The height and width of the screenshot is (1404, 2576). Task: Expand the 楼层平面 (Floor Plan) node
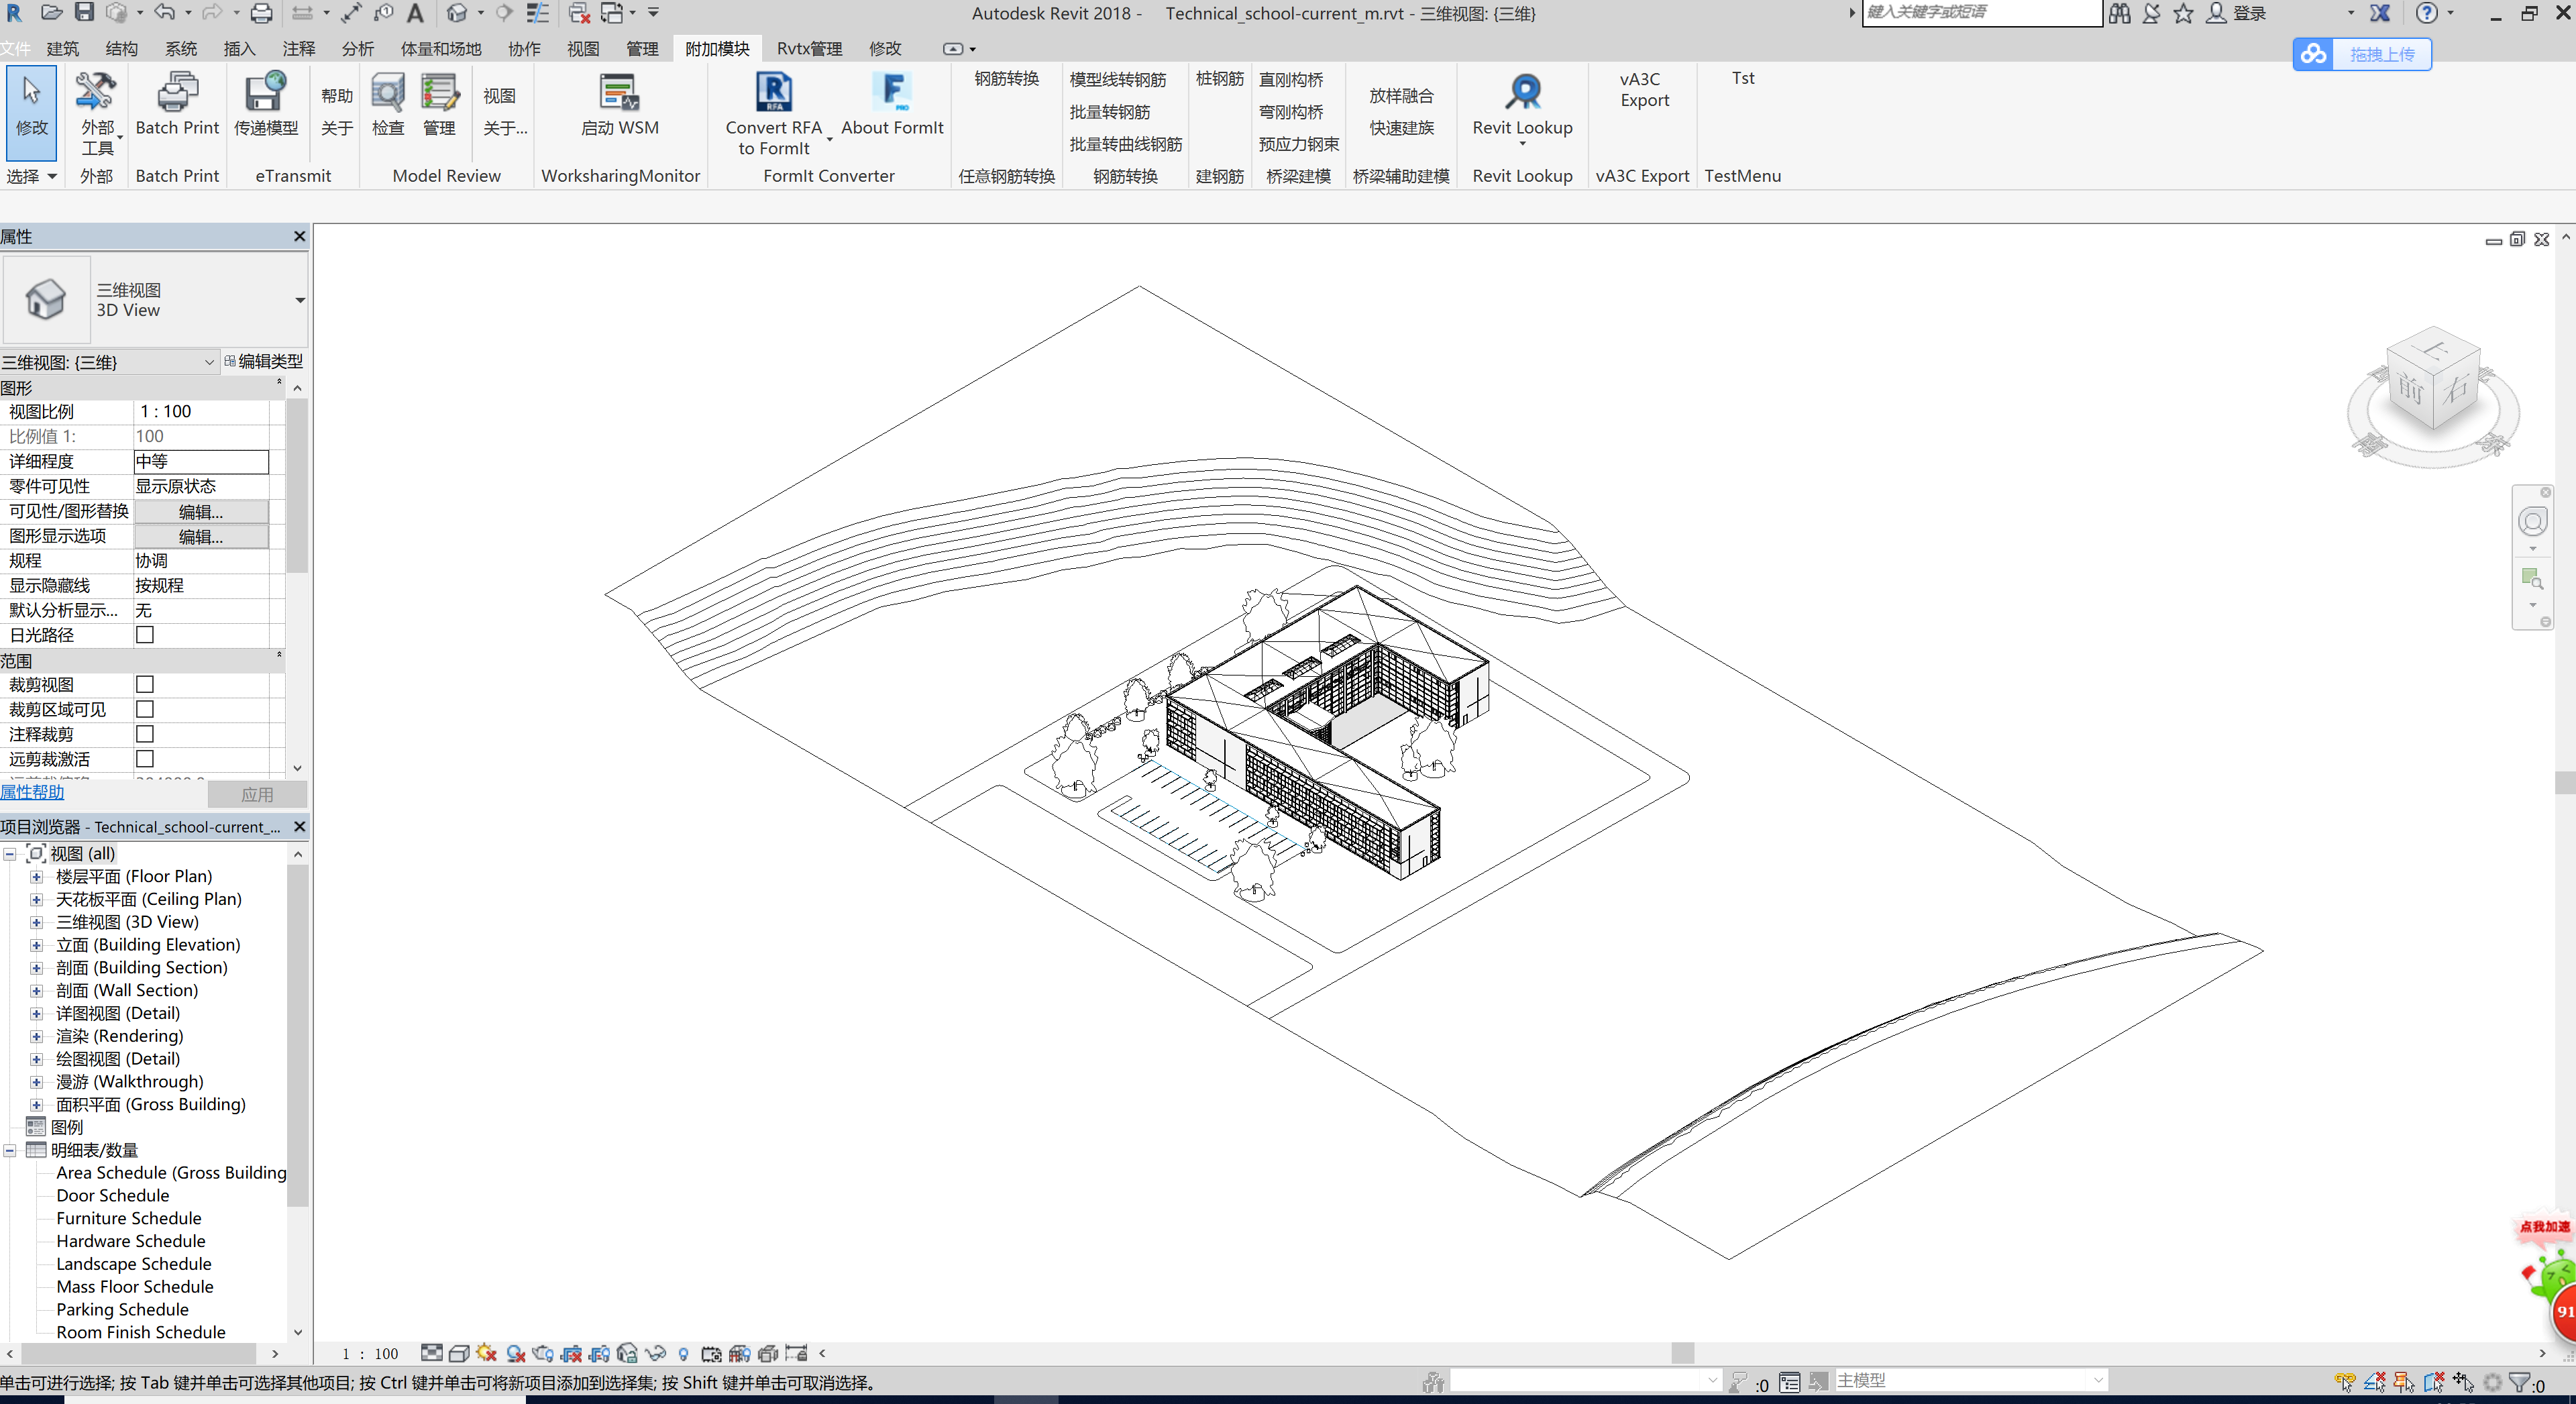pyautogui.click(x=36, y=877)
